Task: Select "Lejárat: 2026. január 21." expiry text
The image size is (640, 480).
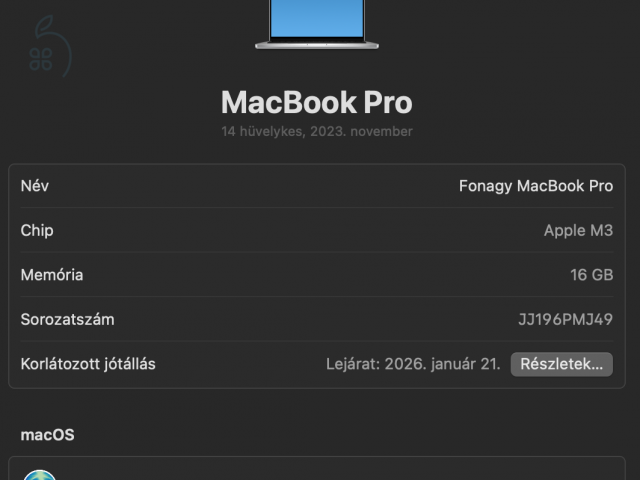Action: 413,364
